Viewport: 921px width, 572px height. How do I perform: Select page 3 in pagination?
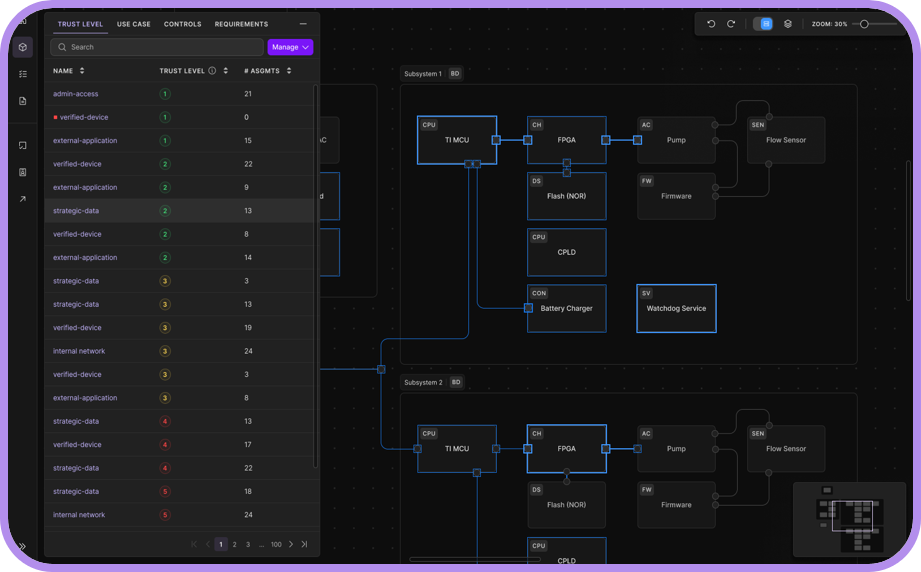click(x=248, y=544)
